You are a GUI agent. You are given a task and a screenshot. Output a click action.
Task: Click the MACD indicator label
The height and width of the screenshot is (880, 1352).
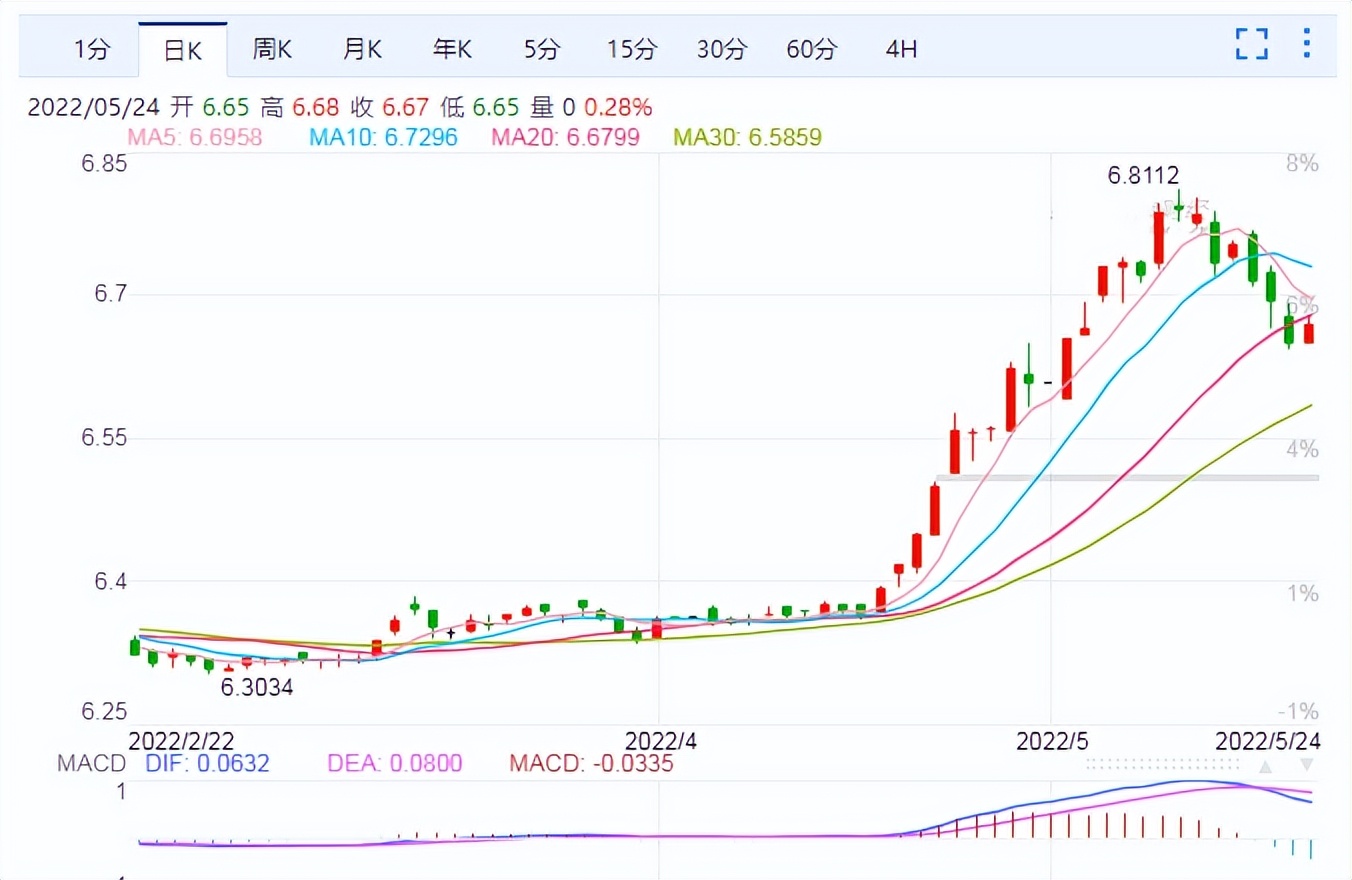tap(91, 763)
